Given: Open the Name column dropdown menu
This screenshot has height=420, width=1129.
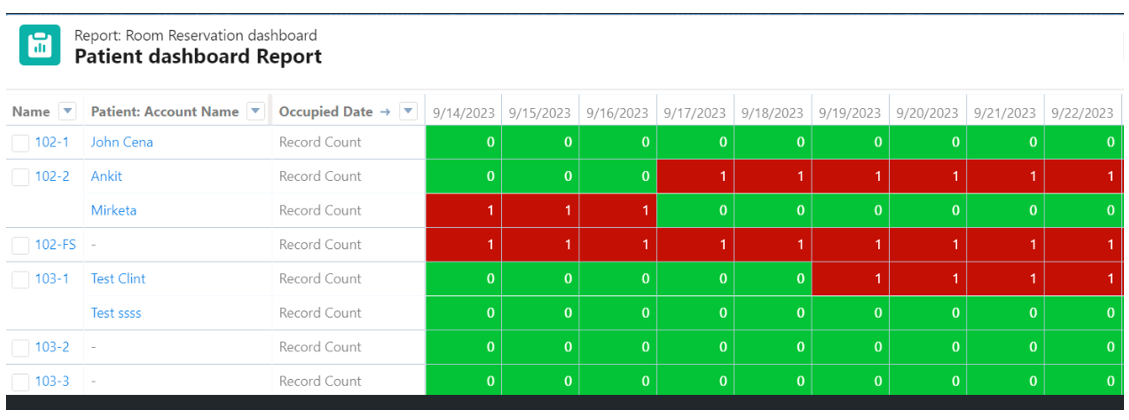Looking at the screenshot, I should [x=67, y=111].
